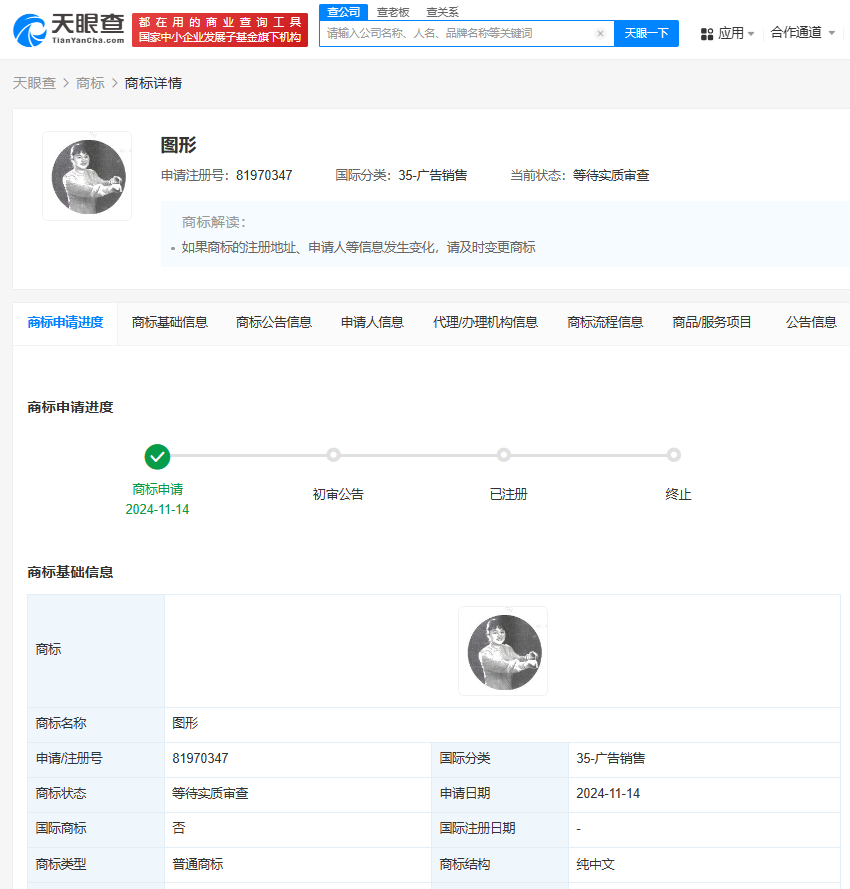Open the 商标基础信息 tab

click(170, 323)
